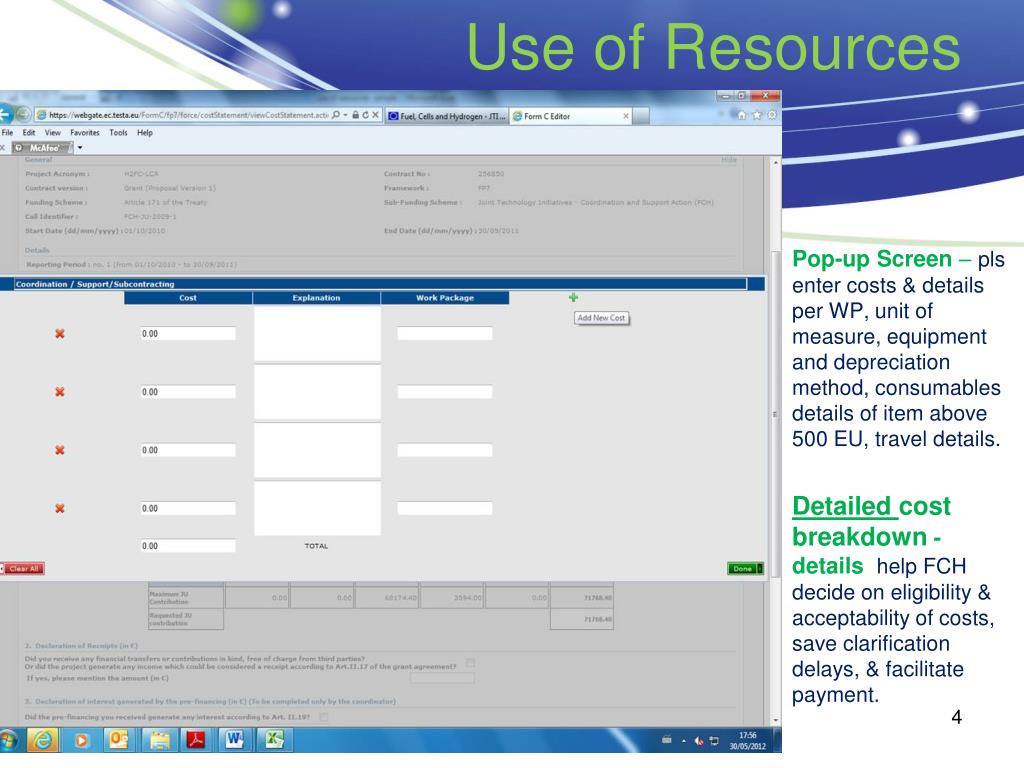Click the McAfee toolbar button
Screen dimensions: 1024x768
[x=42, y=148]
